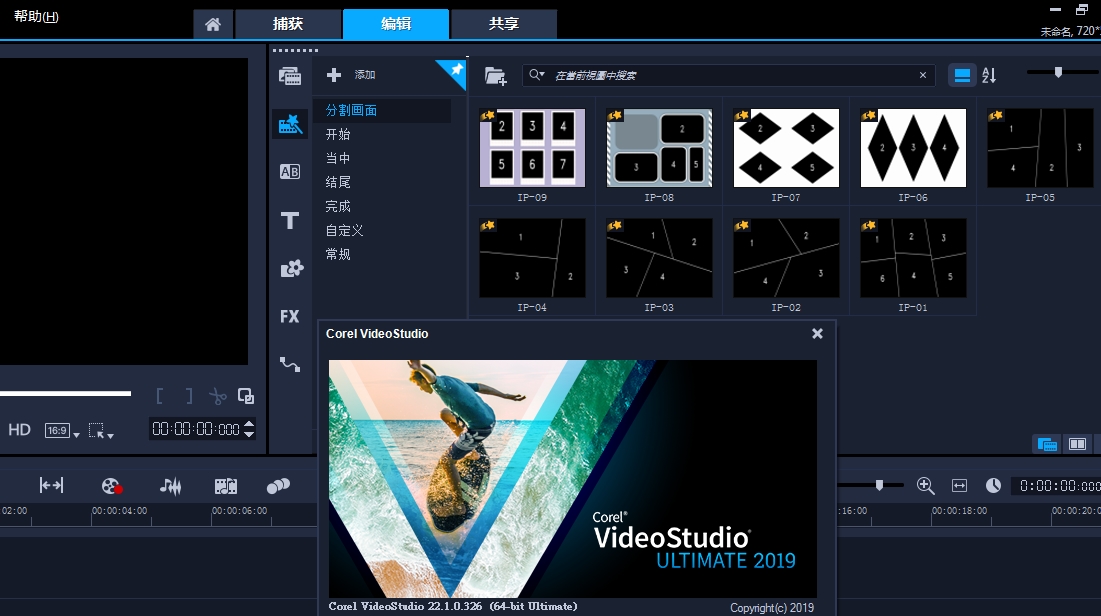The image size is (1101, 616).
Task: Open the sound mixer icon
Action: [x=171, y=485]
